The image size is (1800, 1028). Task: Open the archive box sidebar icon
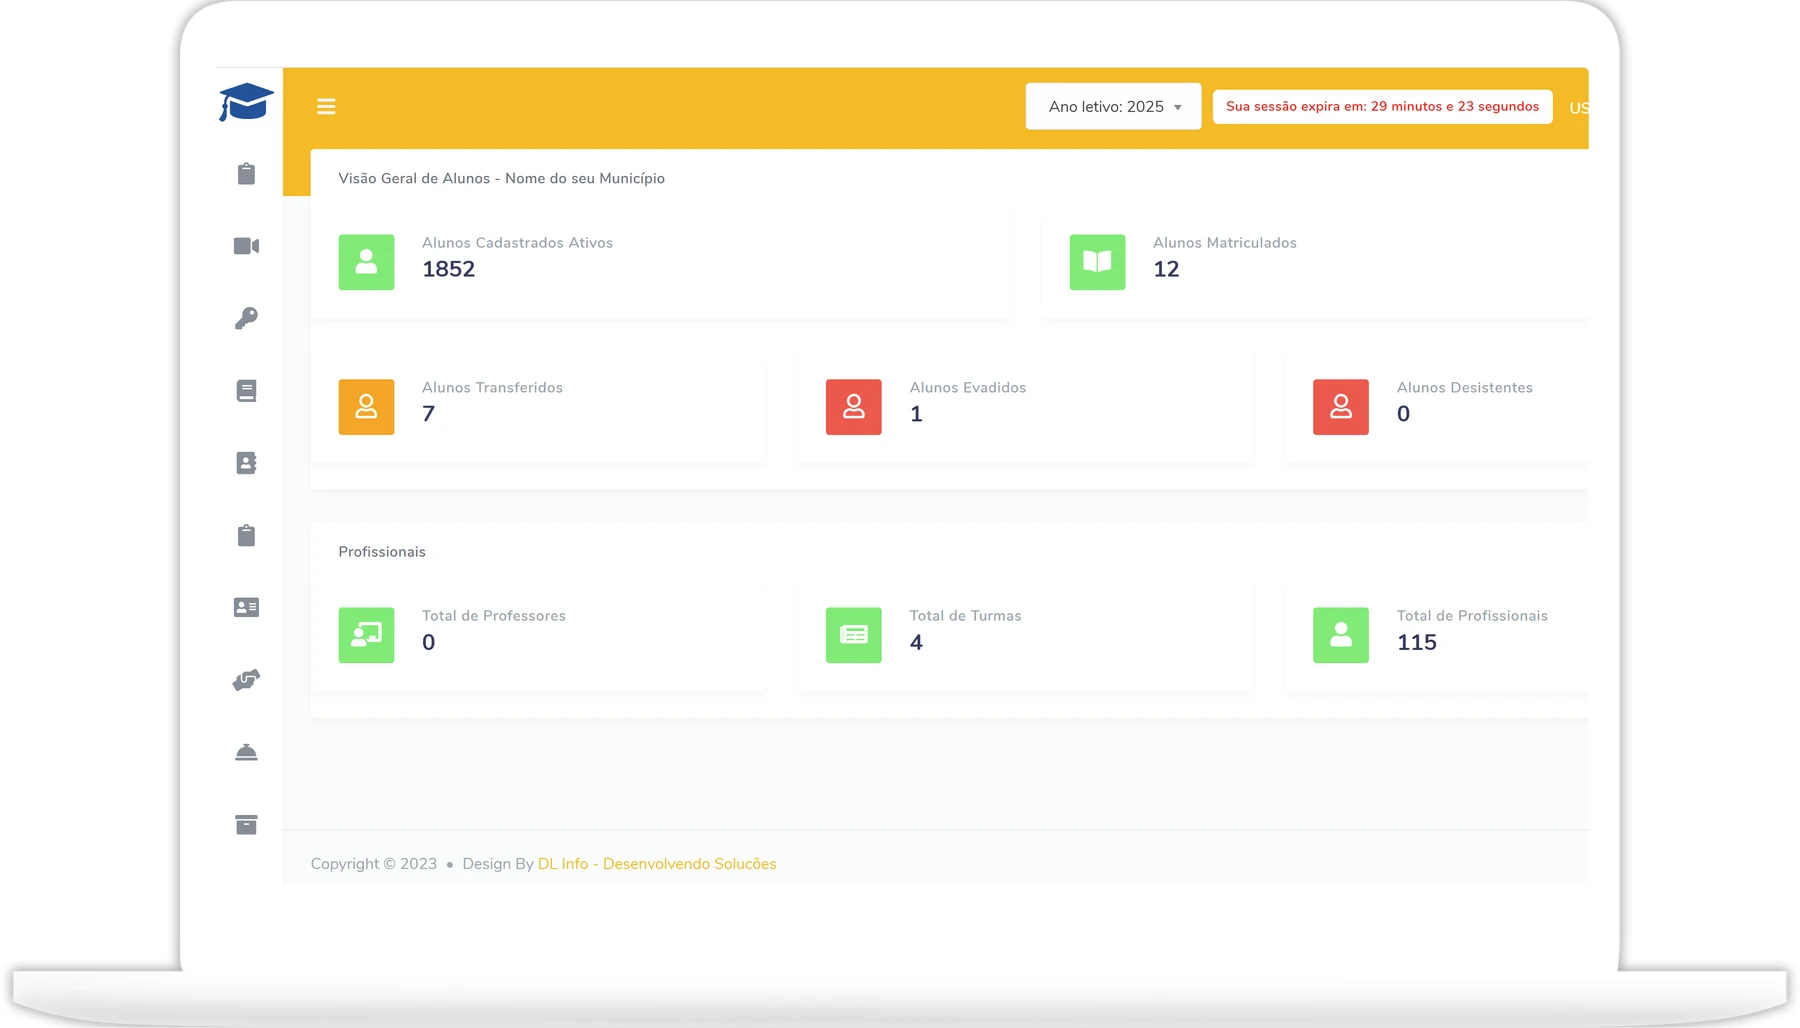click(246, 825)
